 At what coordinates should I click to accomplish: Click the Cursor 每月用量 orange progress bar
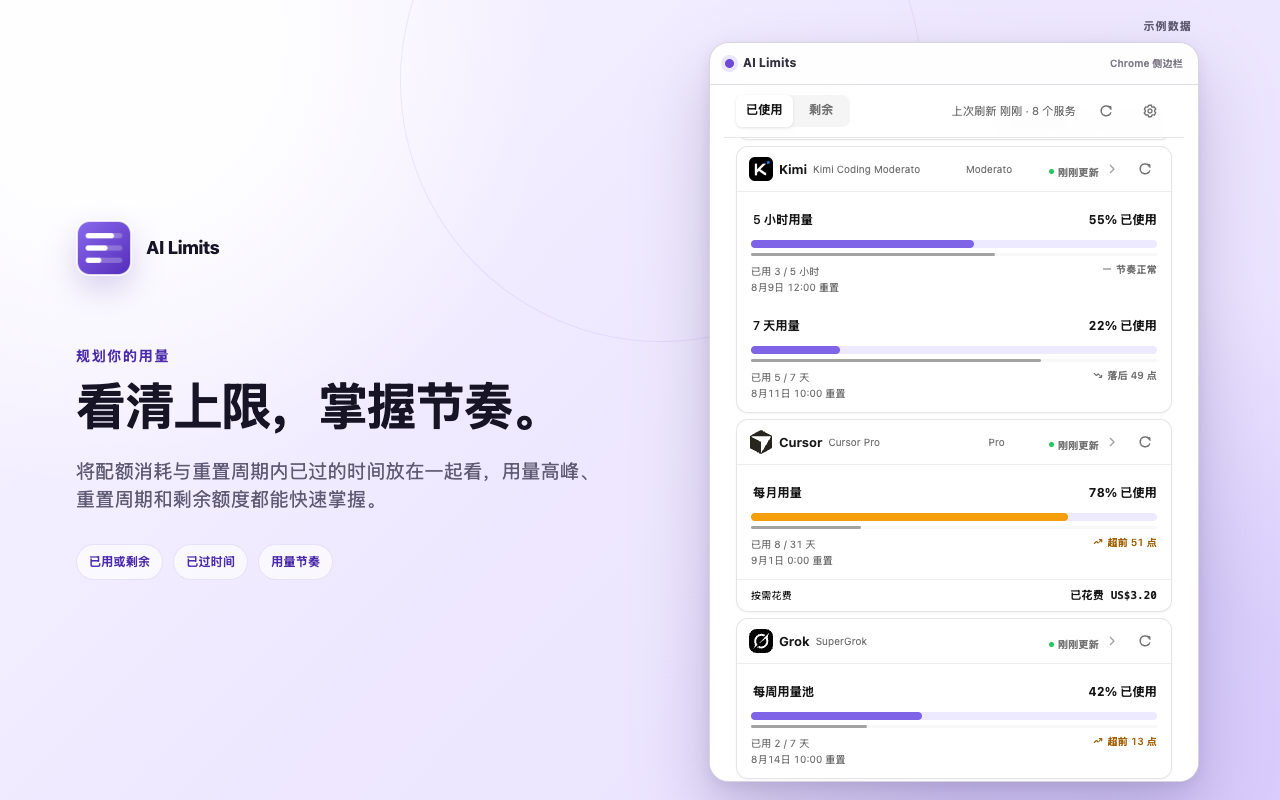954,517
